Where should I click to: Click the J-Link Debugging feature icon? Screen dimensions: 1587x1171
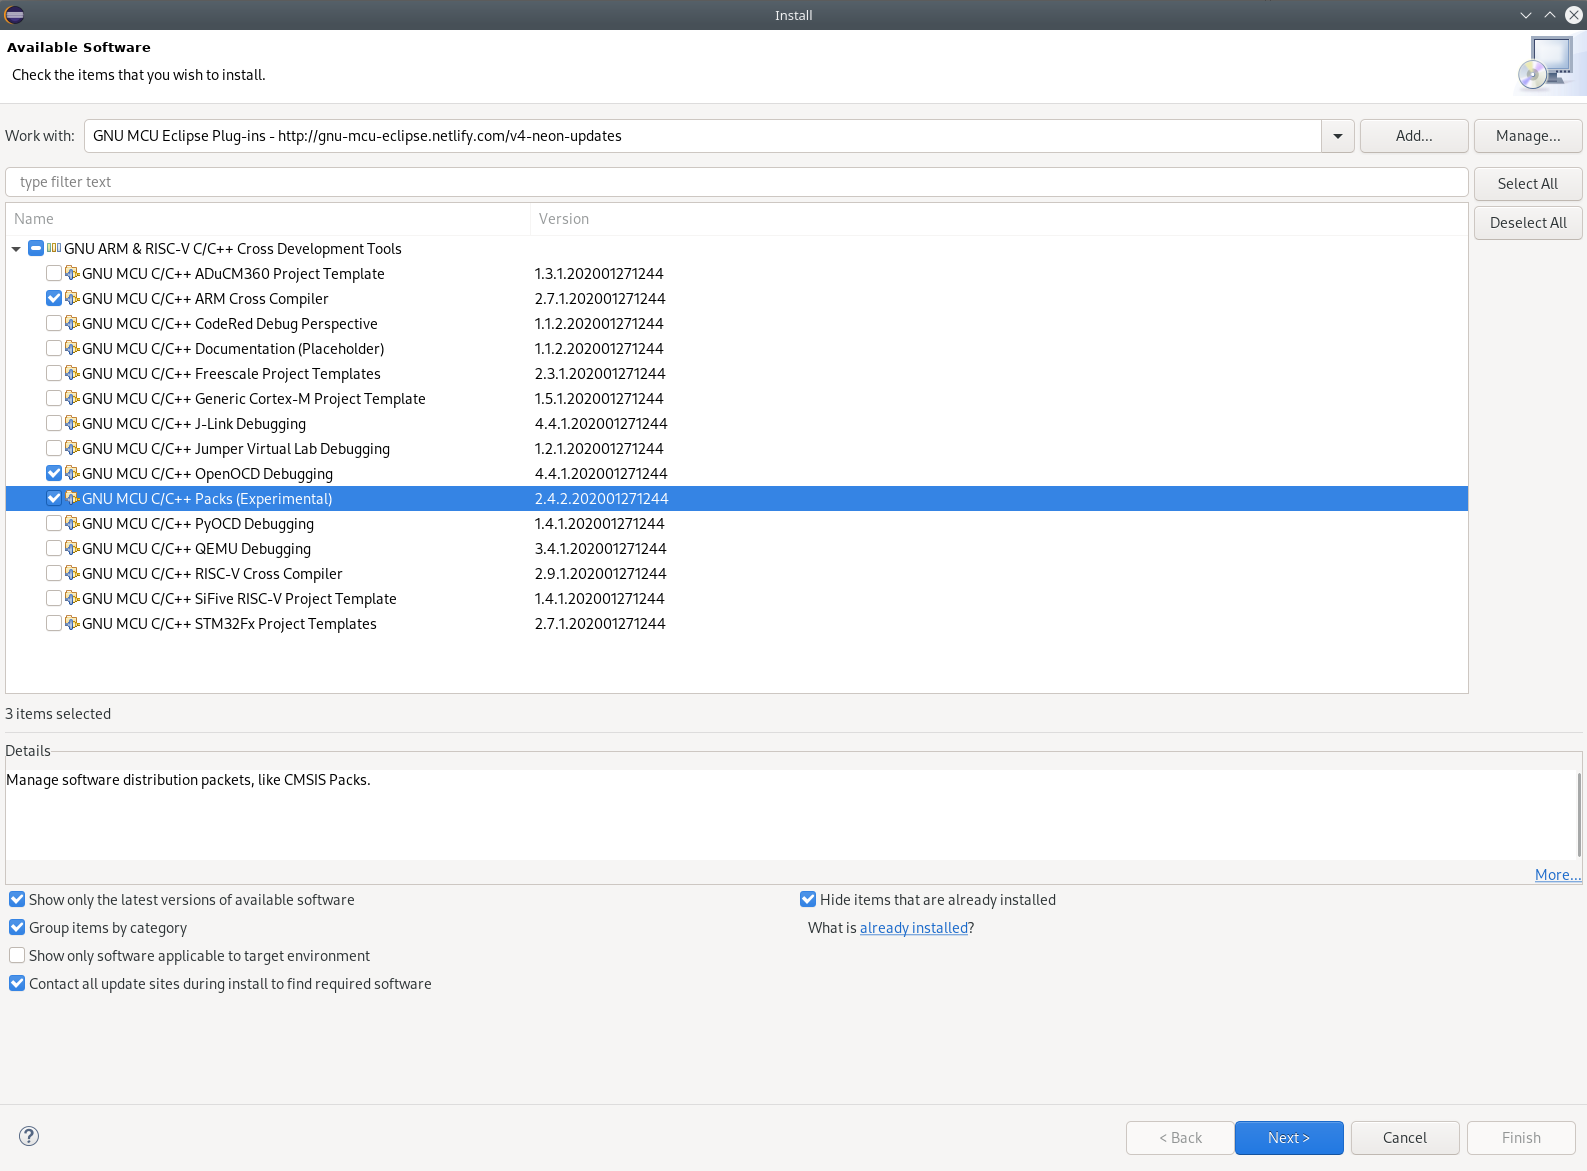tap(72, 423)
